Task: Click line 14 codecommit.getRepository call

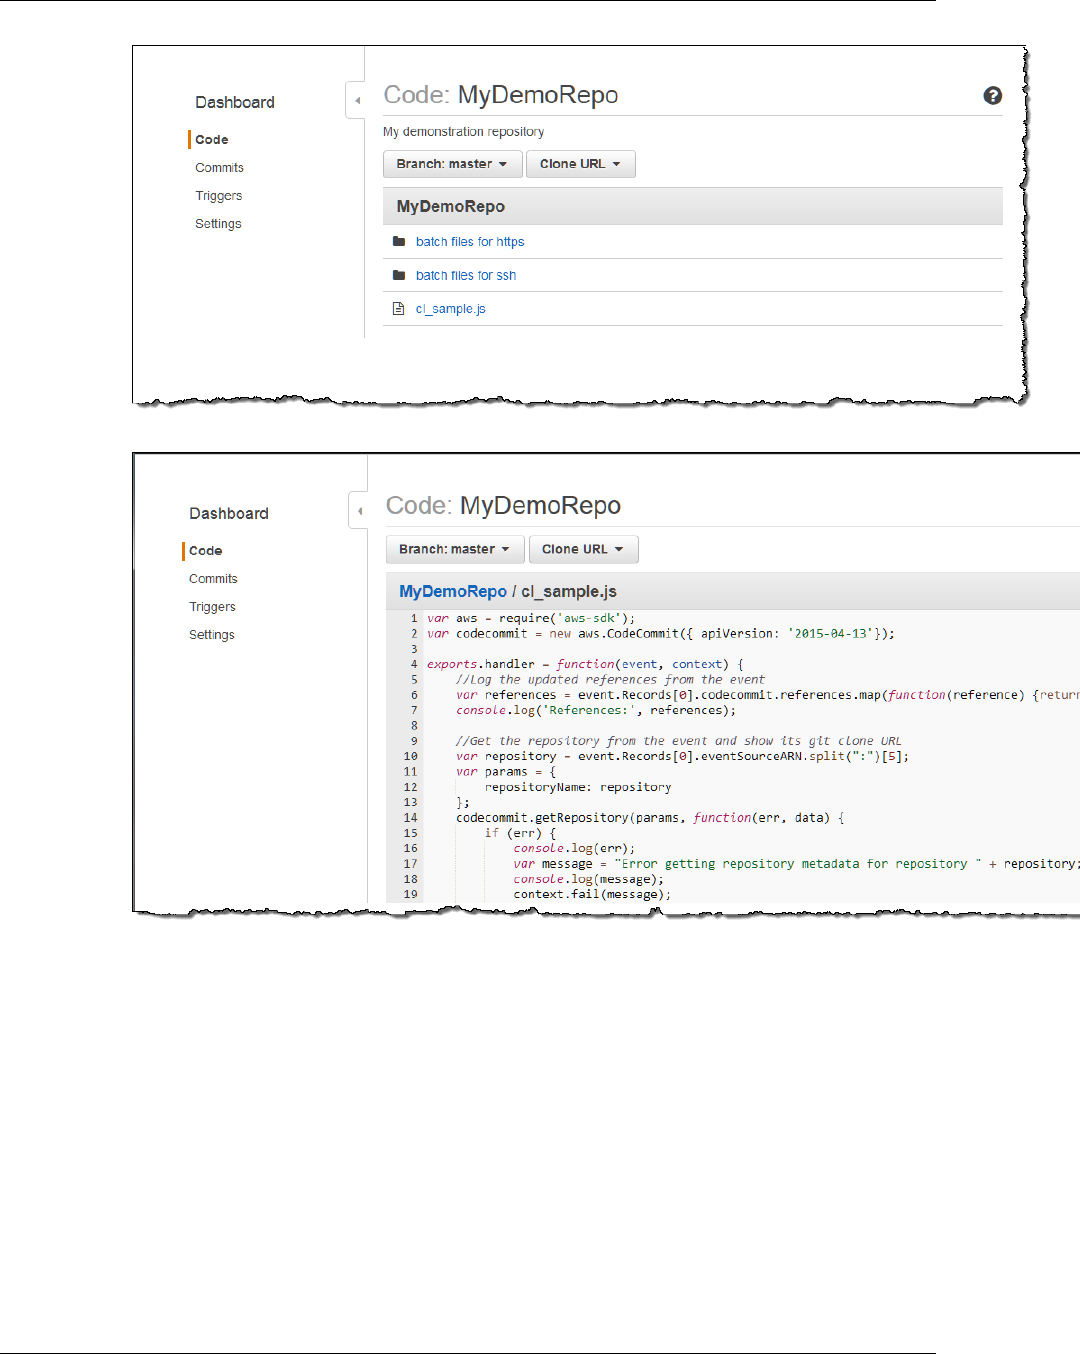Action: pos(650,818)
